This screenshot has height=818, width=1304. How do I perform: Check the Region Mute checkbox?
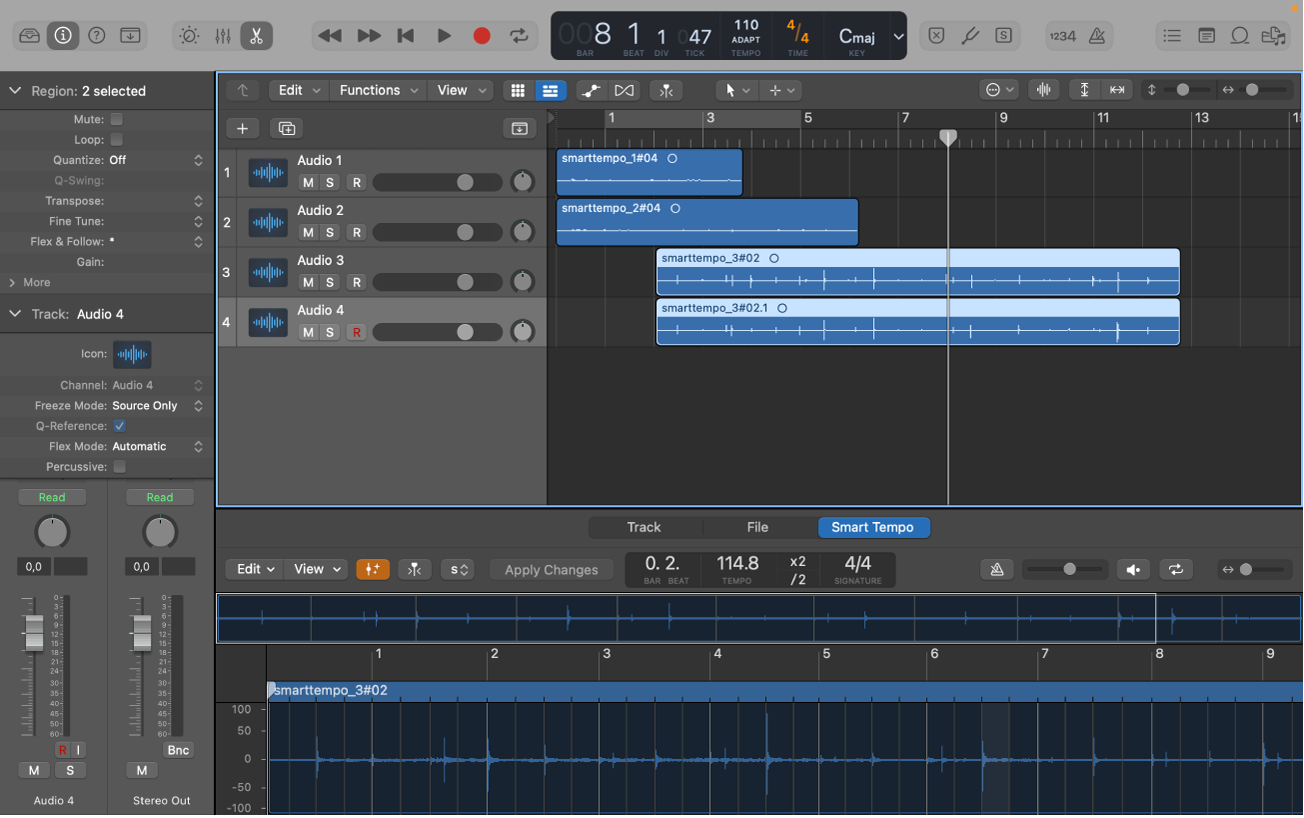(x=117, y=119)
